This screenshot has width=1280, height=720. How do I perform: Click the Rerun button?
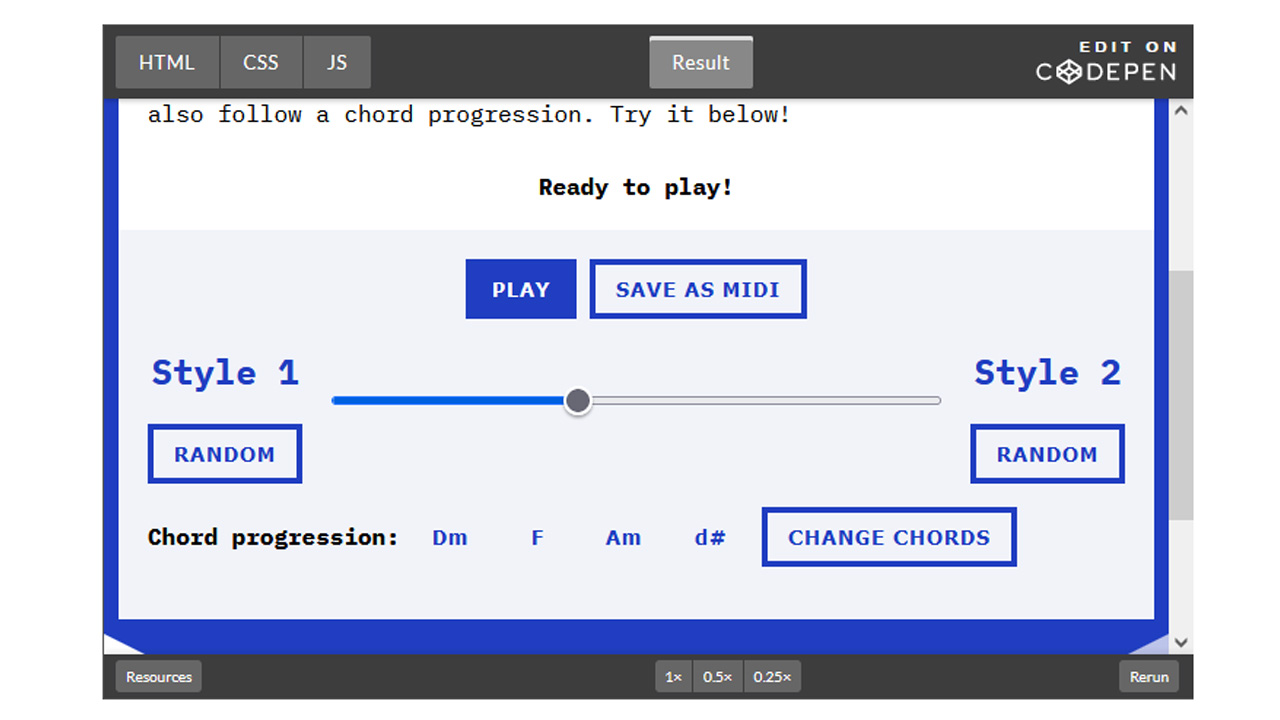[1149, 677]
